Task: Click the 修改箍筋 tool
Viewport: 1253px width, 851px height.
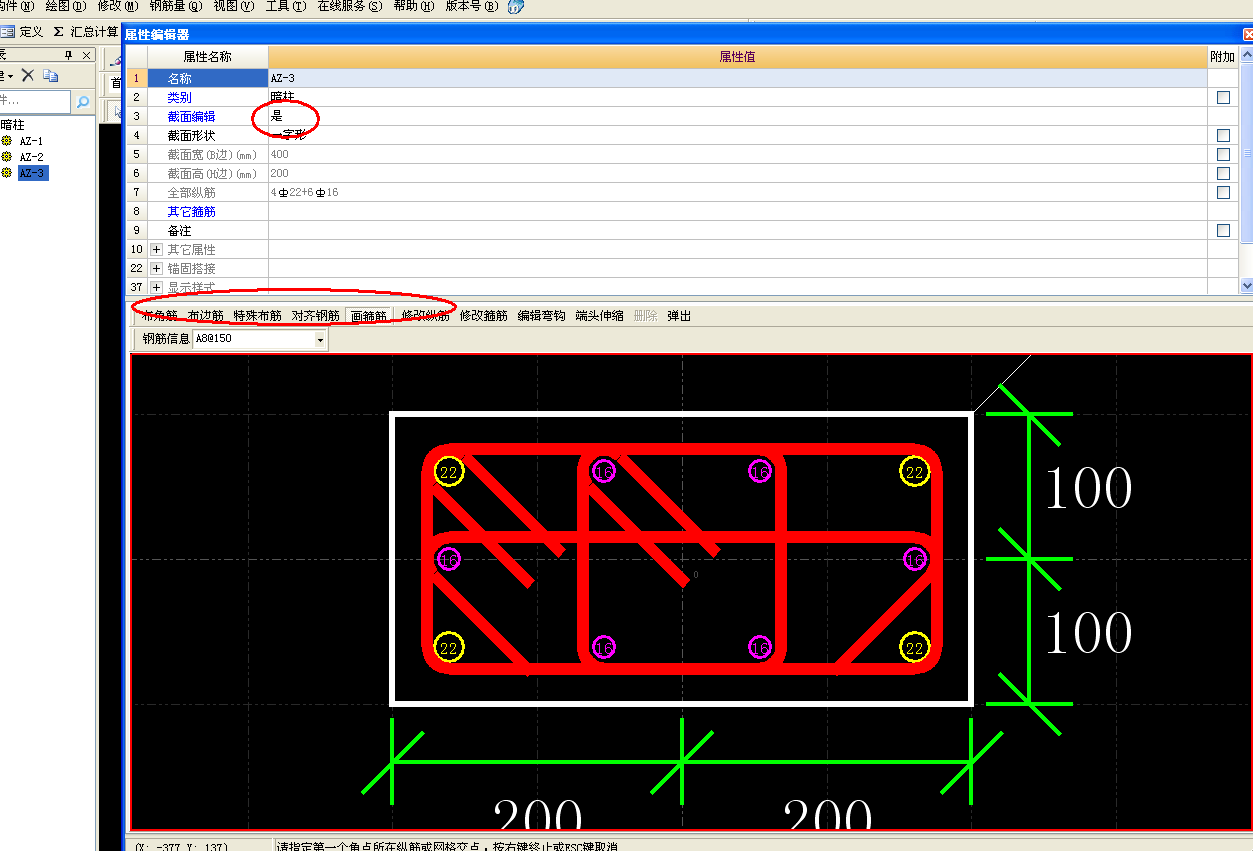Action: (x=484, y=316)
